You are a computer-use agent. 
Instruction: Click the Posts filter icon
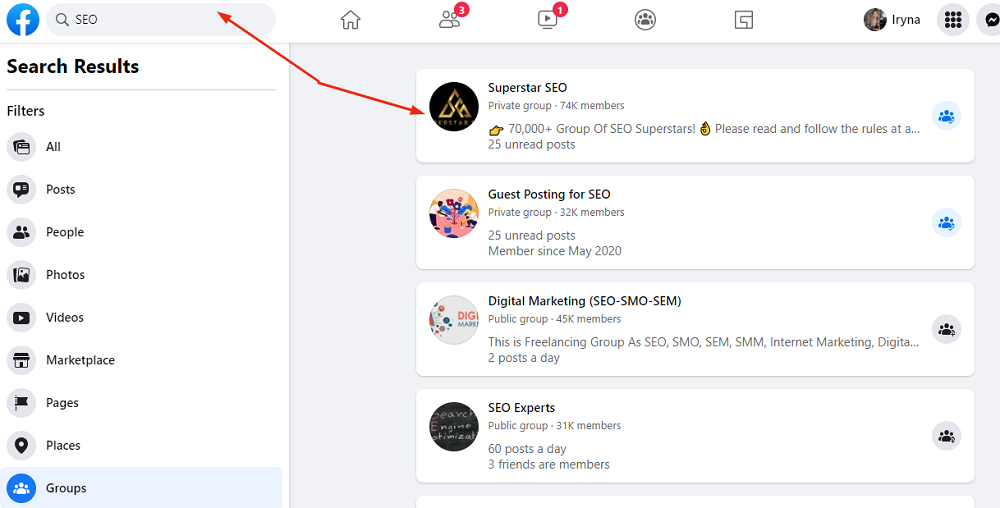pyautogui.click(x=22, y=190)
